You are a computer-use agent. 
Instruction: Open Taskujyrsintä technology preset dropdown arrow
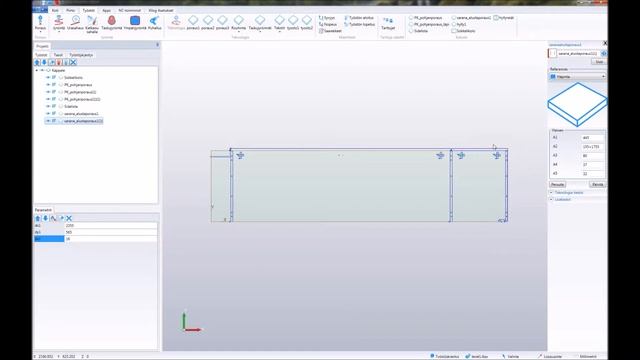(x=260, y=32)
